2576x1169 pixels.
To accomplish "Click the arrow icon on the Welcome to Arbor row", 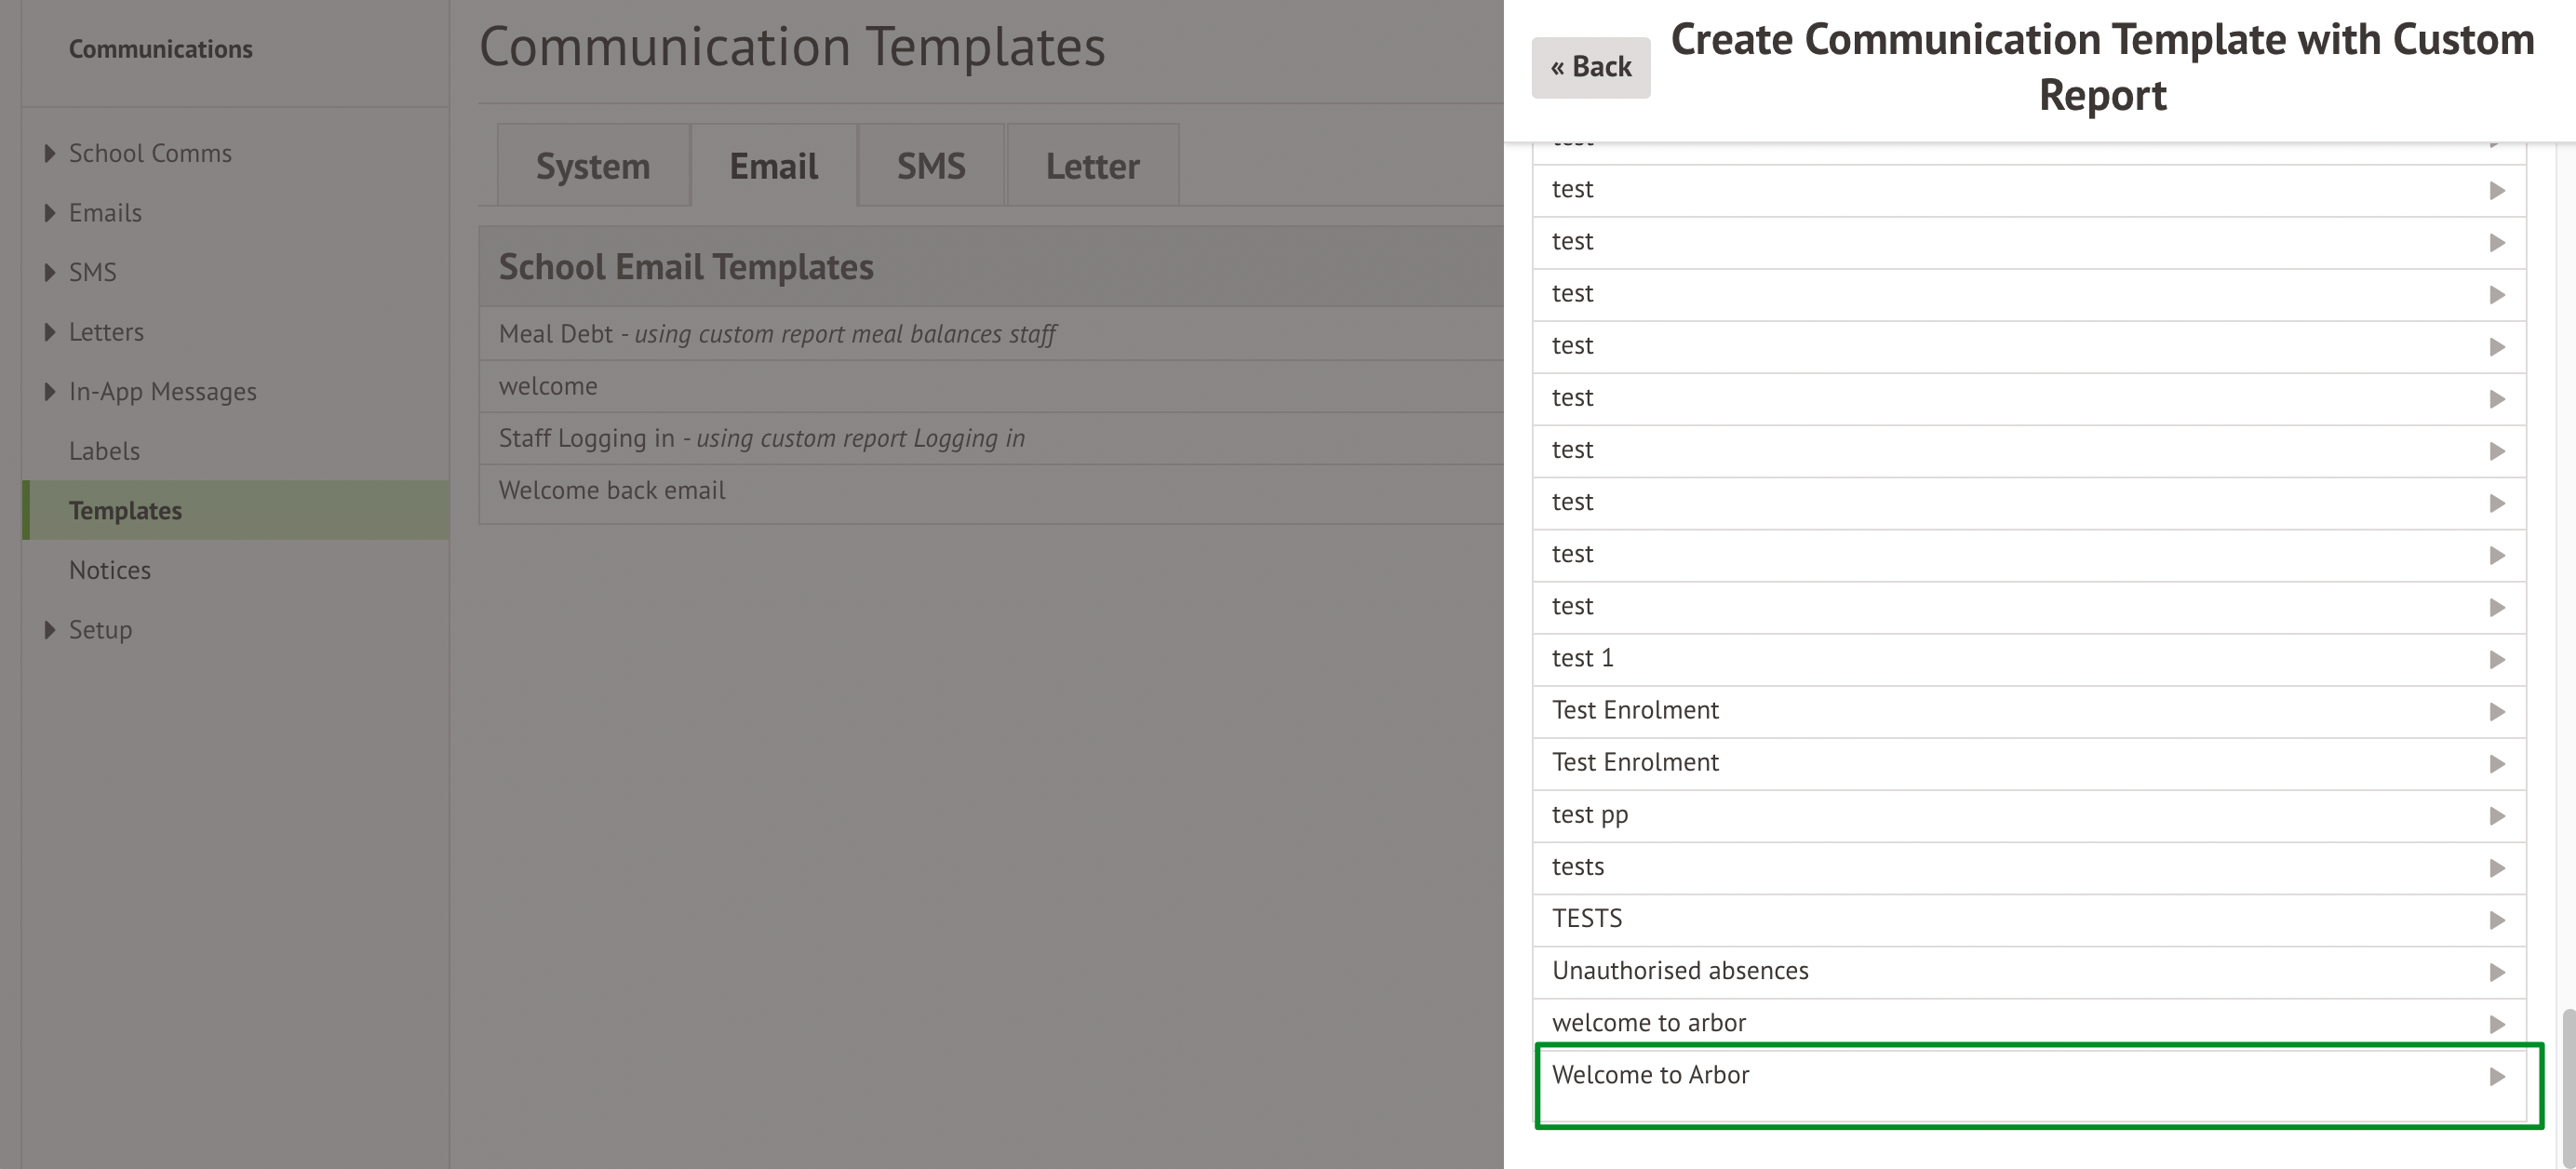I will pyautogui.click(x=2496, y=1077).
